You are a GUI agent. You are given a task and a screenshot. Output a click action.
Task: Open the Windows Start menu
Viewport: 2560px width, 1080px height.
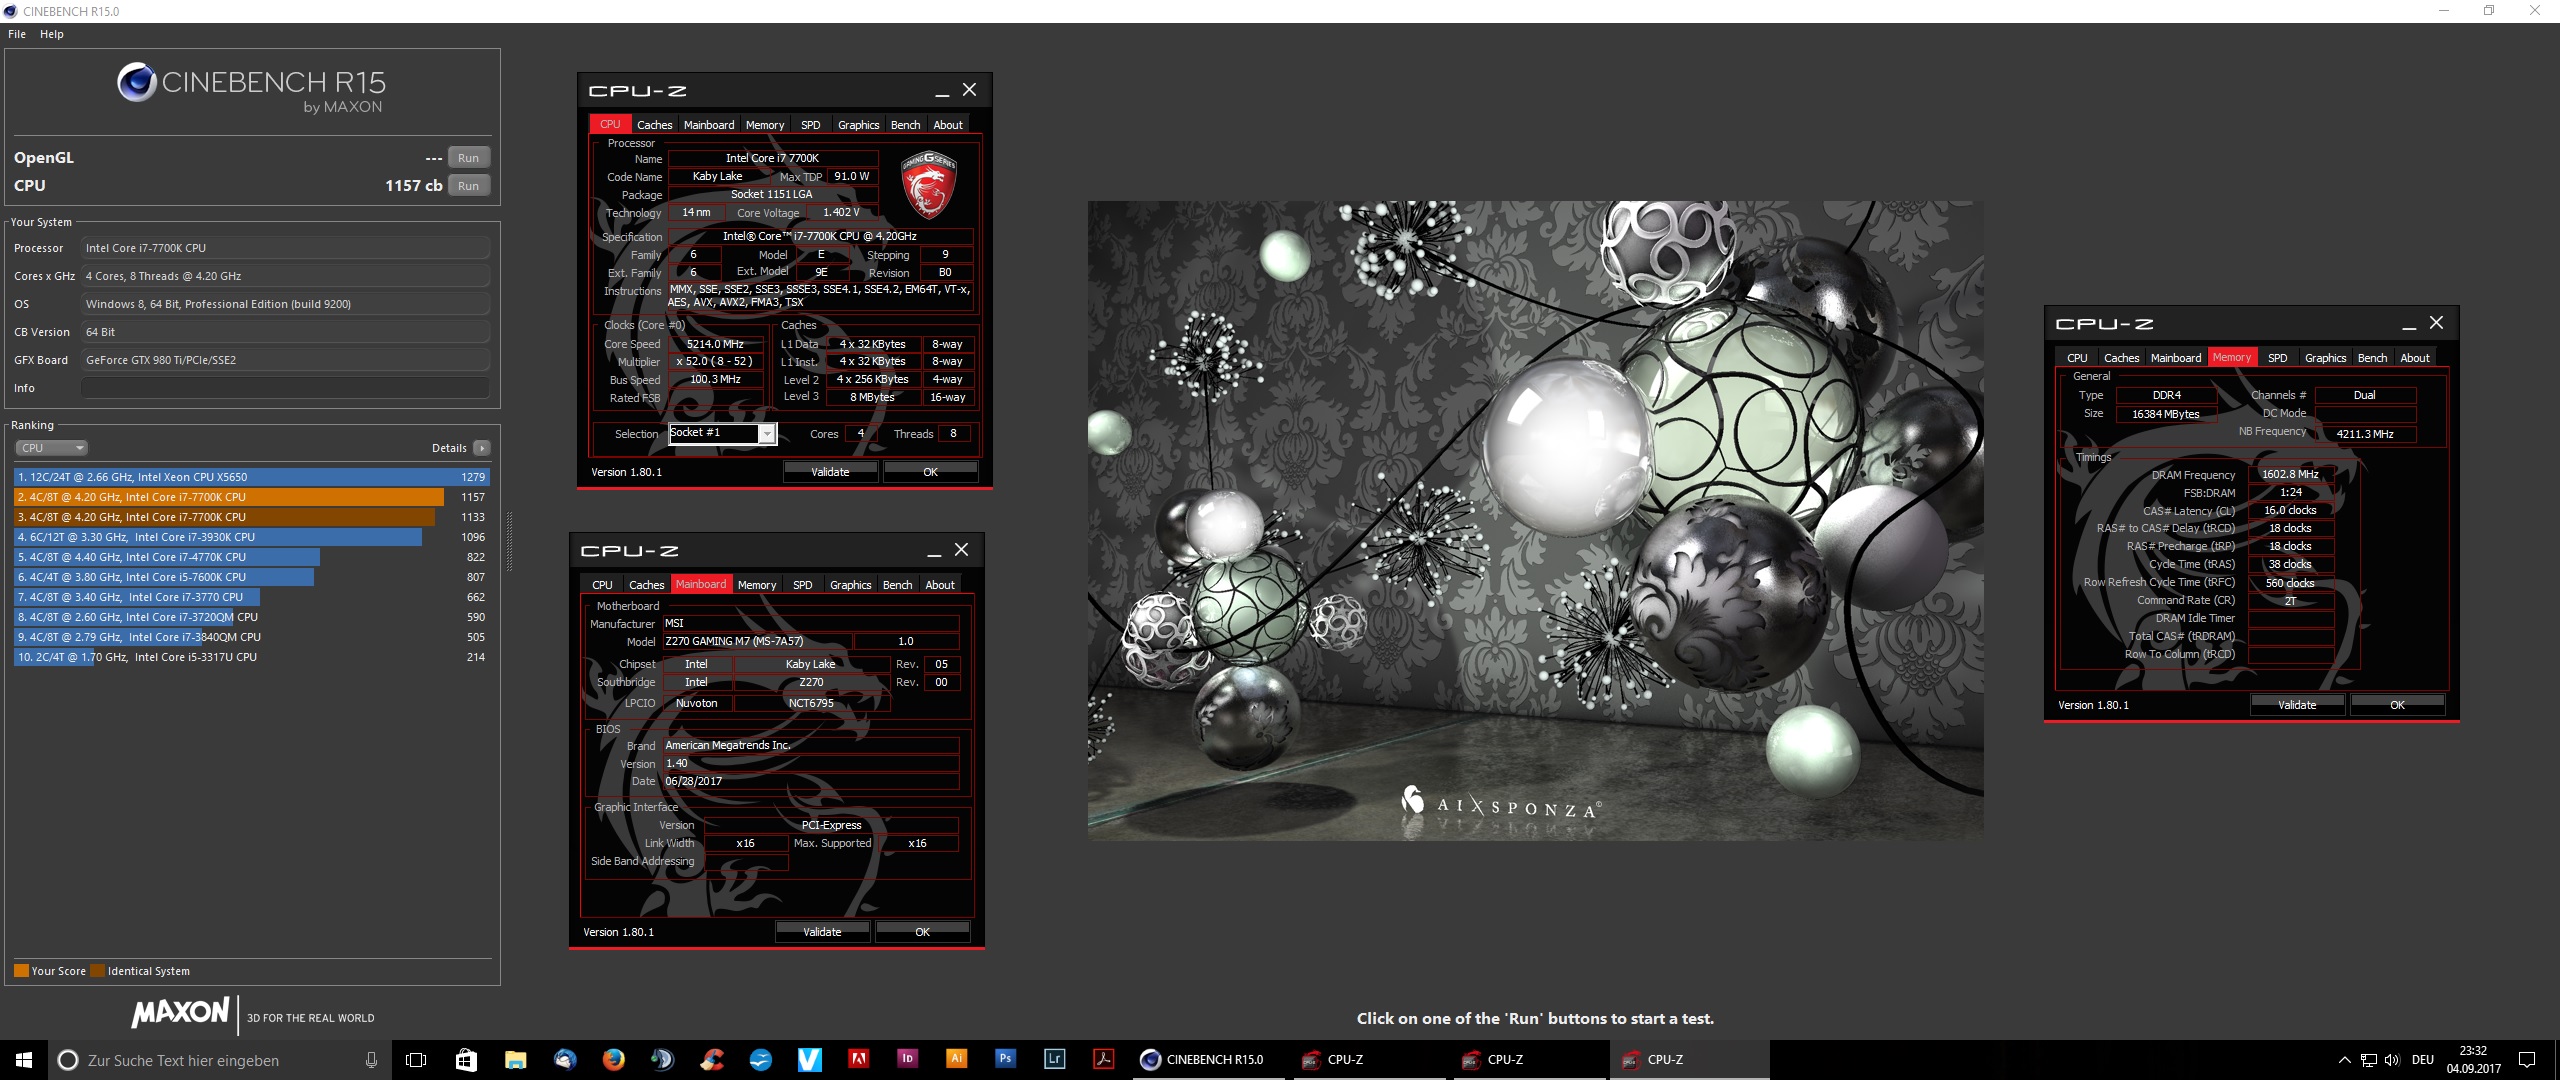coord(24,1060)
